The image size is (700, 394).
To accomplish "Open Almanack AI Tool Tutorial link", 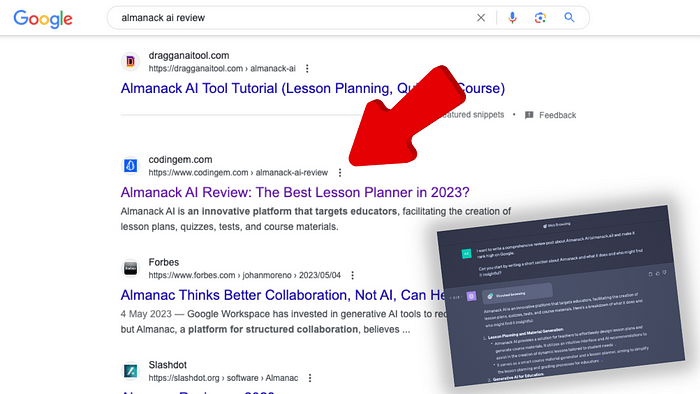I will coord(312,88).
